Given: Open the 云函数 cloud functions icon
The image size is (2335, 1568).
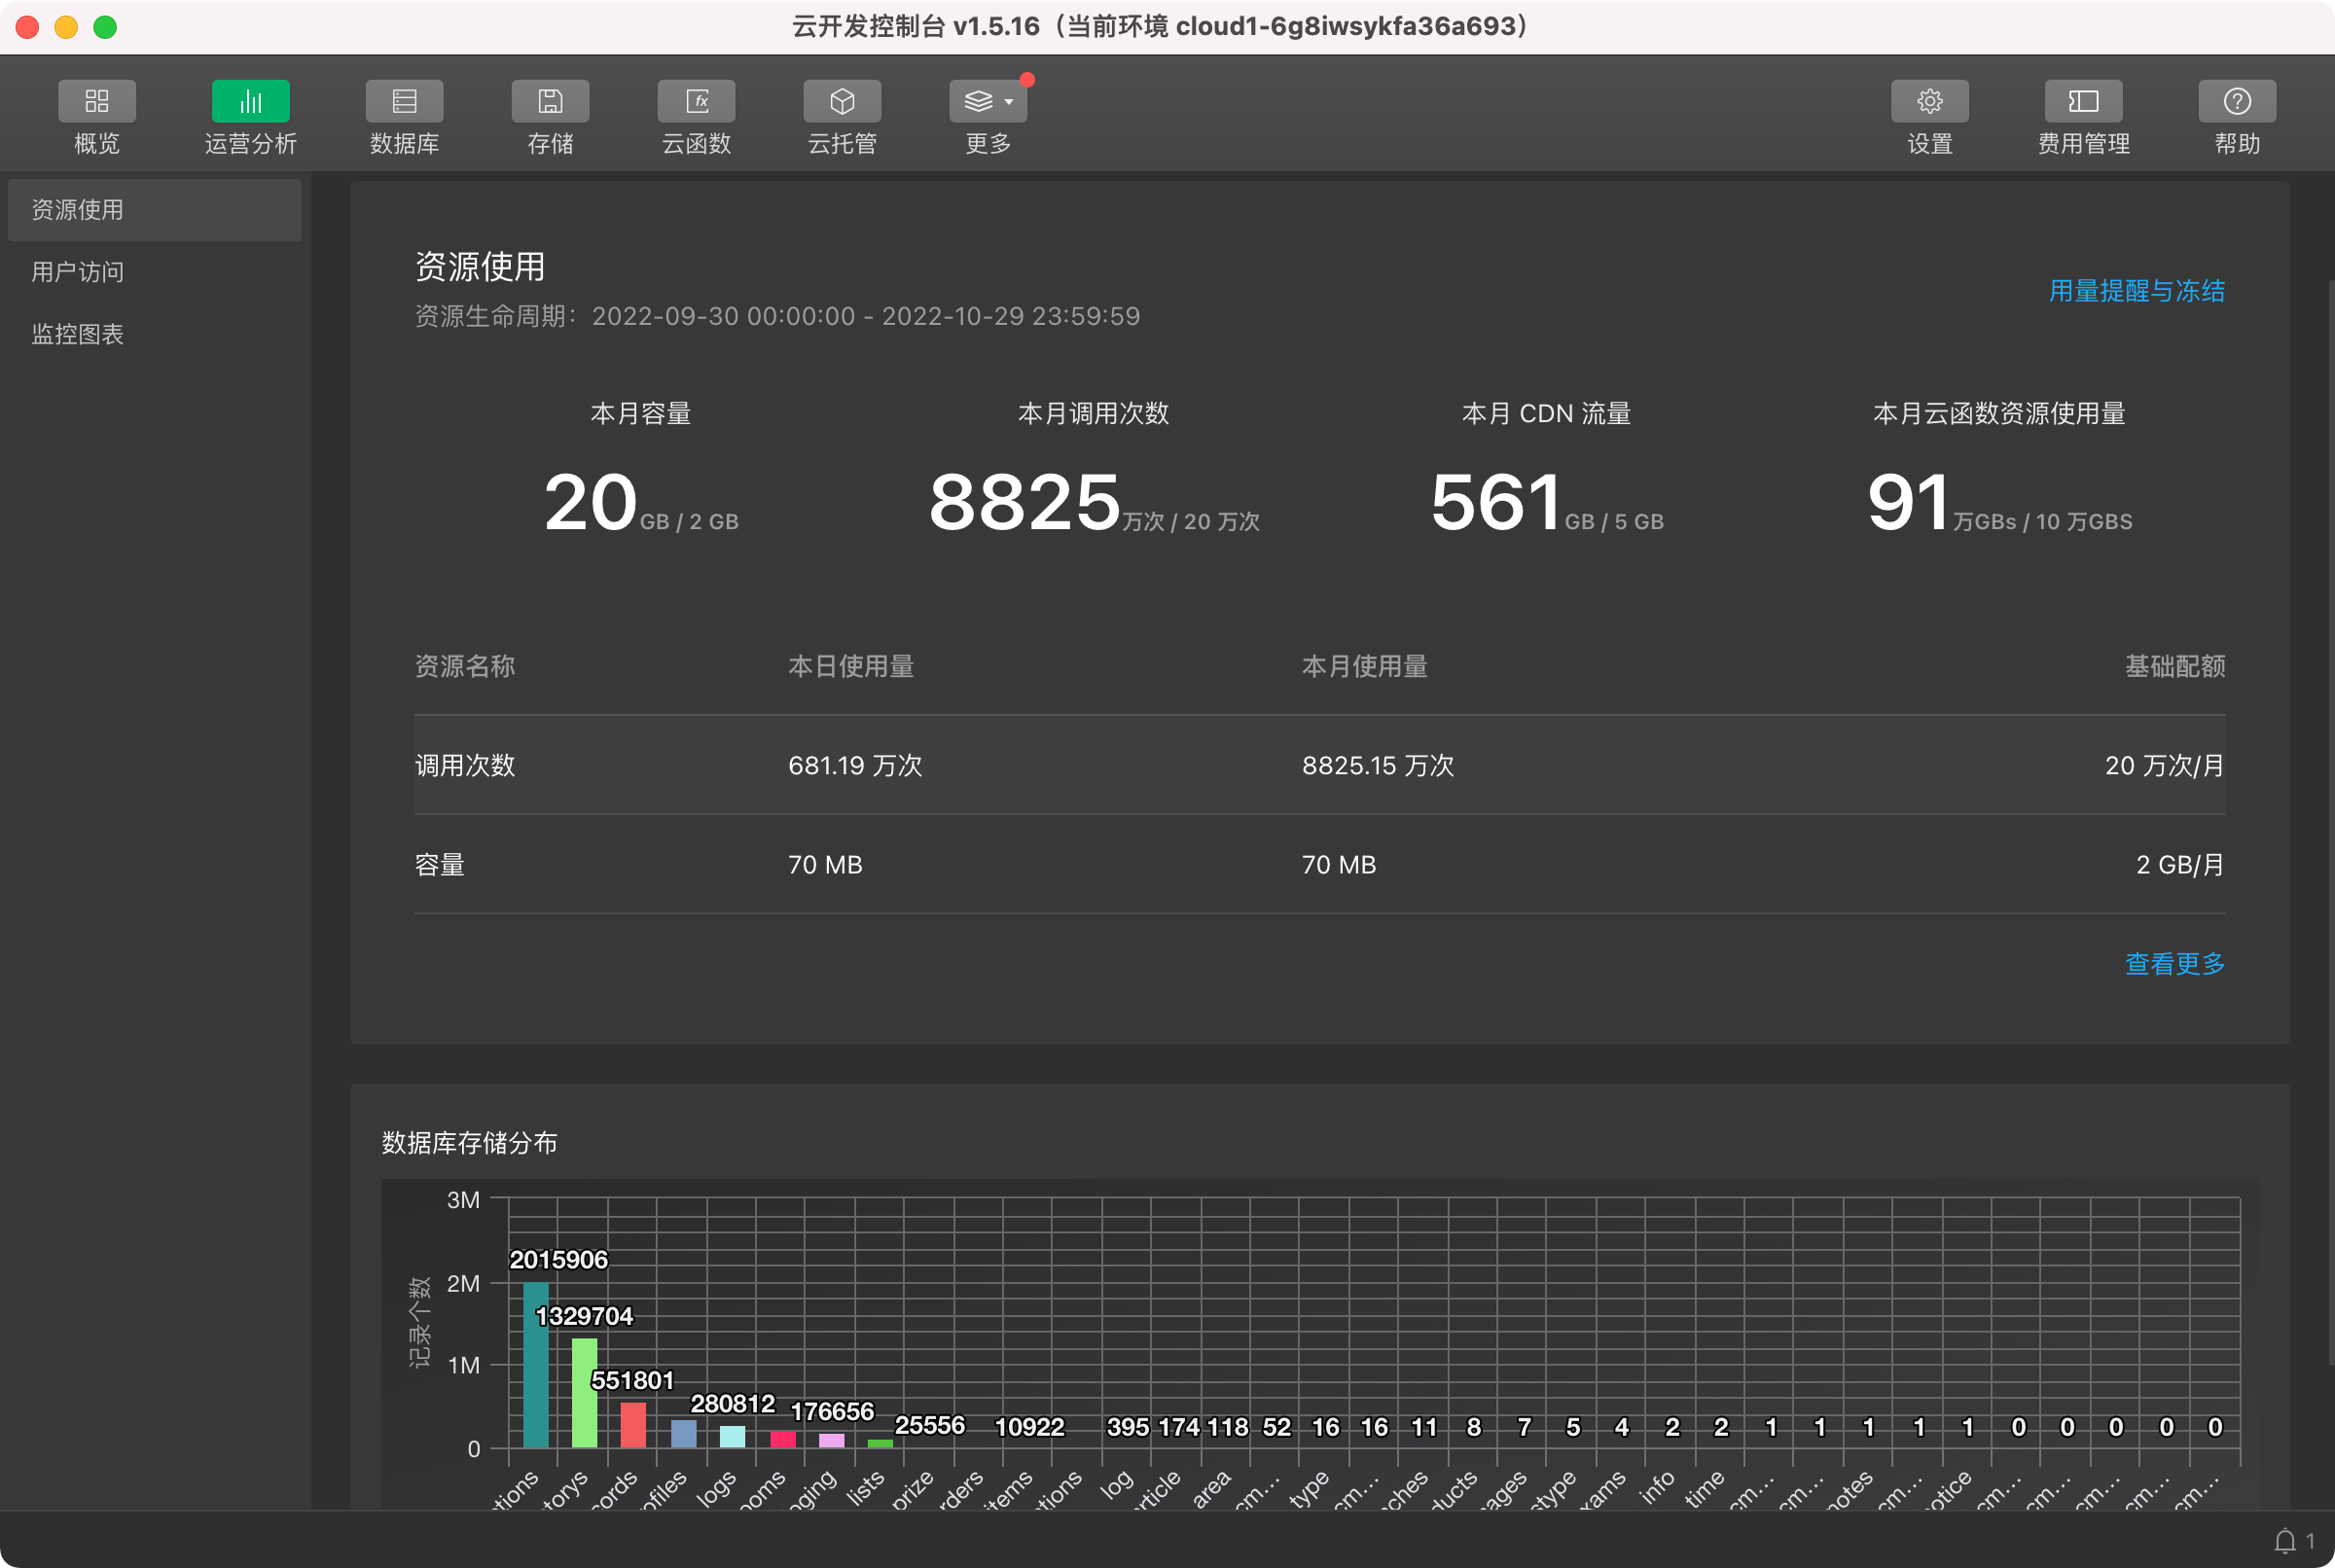Looking at the screenshot, I should (x=696, y=101).
